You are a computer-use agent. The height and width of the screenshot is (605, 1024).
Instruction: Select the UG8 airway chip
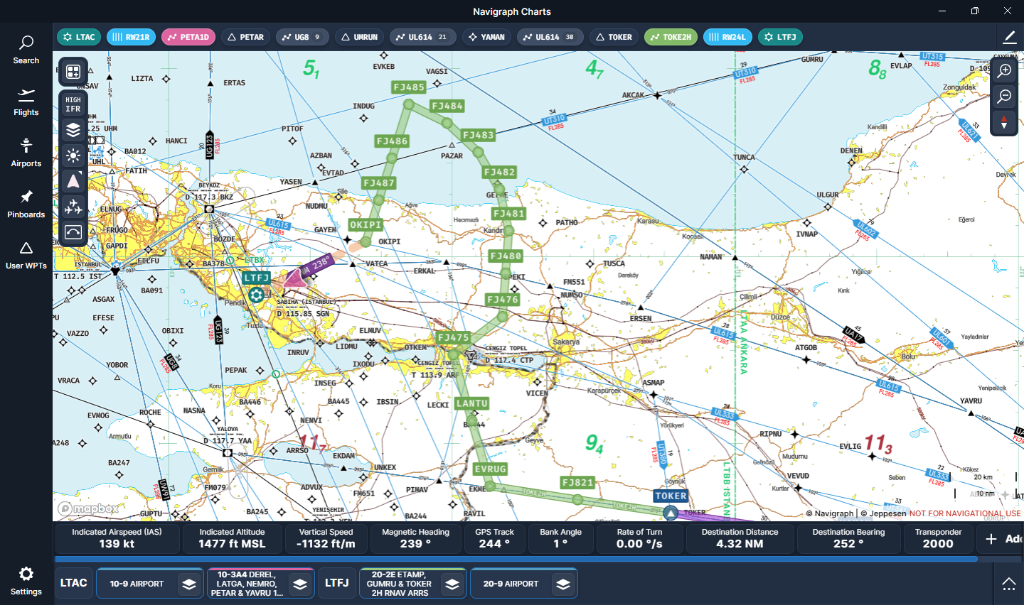pos(302,37)
